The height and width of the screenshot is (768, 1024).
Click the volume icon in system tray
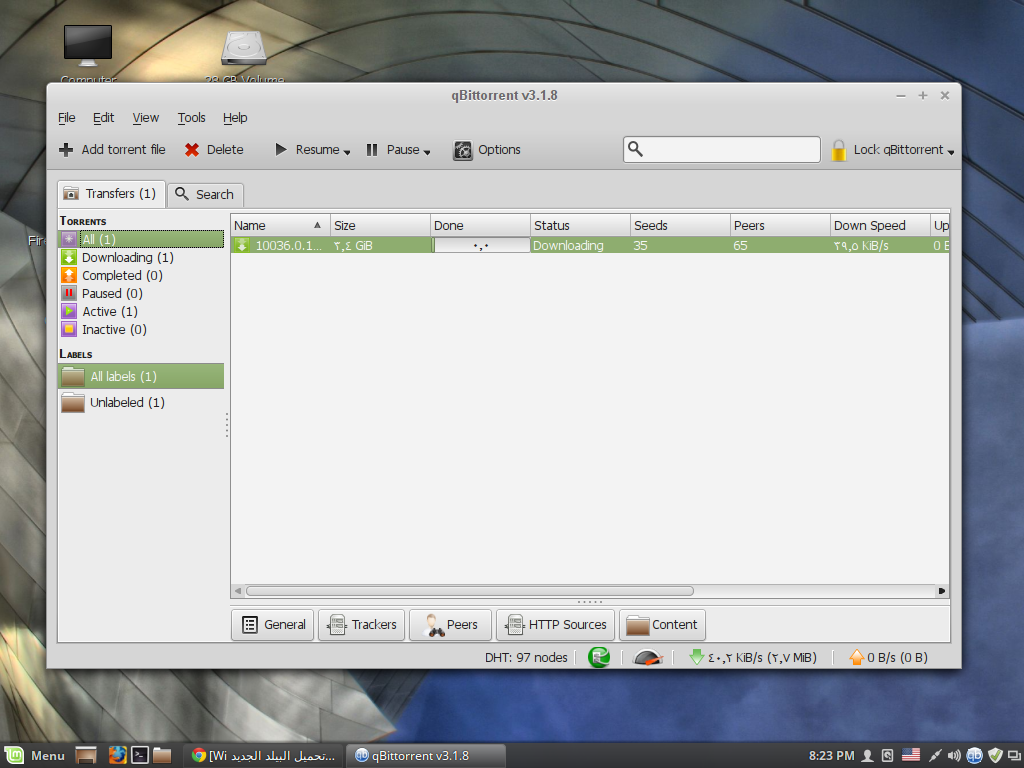(953, 756)
